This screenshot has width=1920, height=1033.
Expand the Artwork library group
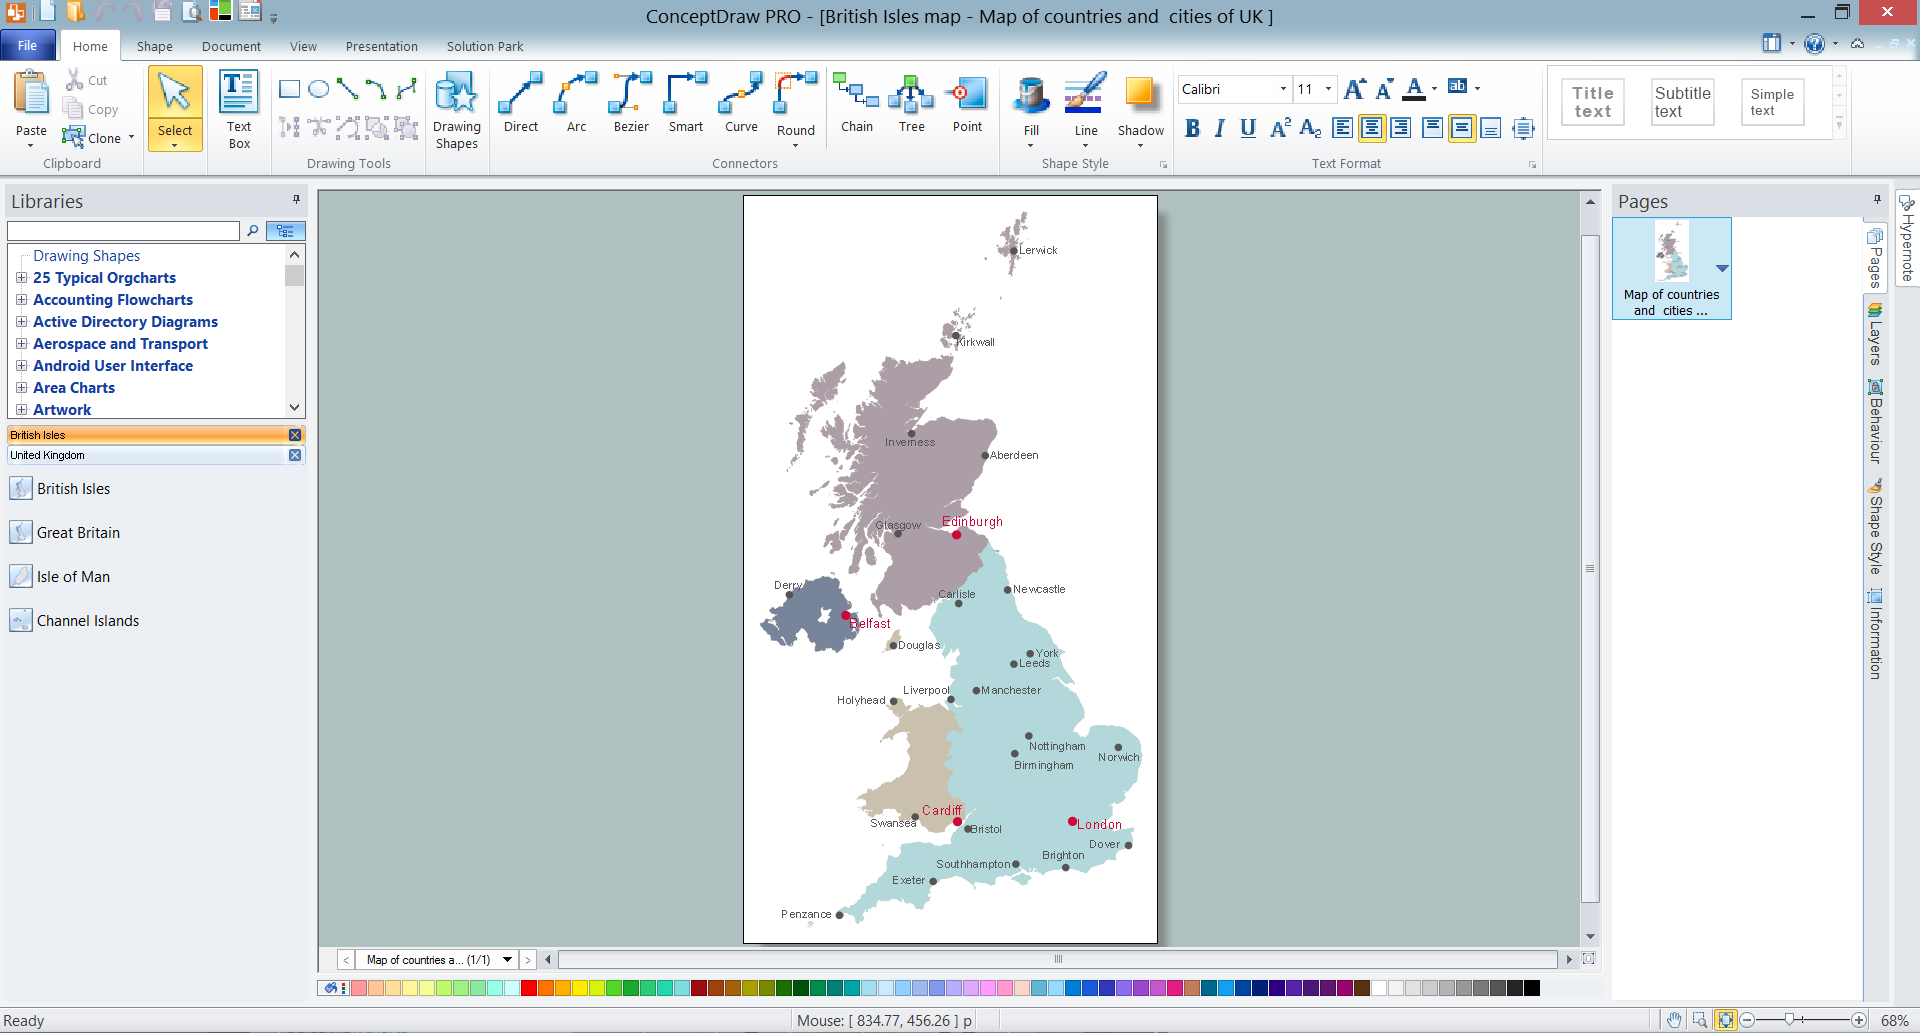pyautogui.click(x=21, y=409)
